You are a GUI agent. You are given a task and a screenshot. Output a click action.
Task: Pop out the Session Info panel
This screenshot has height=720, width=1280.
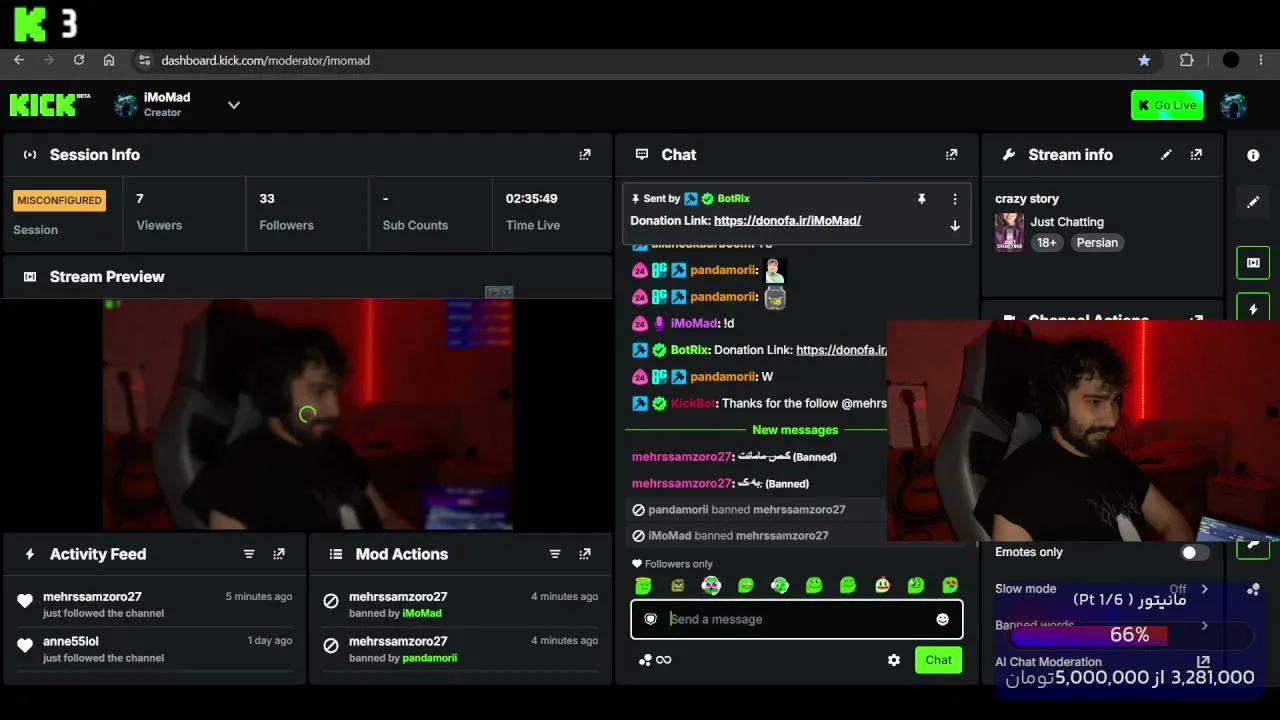pos(585,155)
